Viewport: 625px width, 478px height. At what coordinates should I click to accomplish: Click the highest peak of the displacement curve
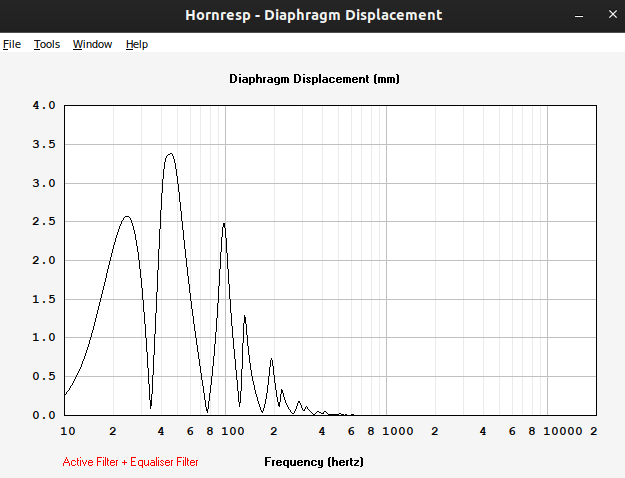click(171, 153)
